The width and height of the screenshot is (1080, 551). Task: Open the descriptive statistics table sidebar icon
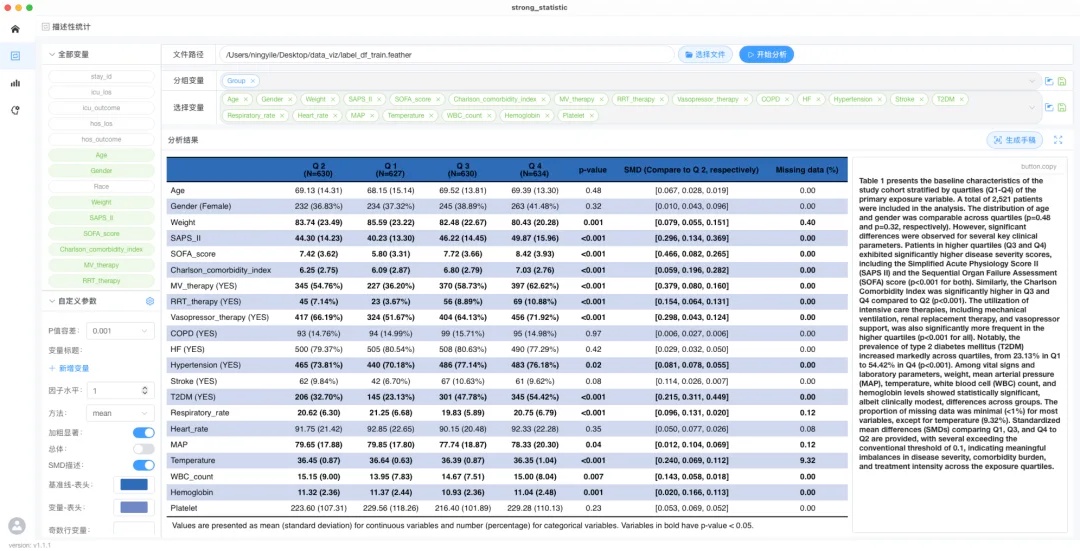pos(15,56)
